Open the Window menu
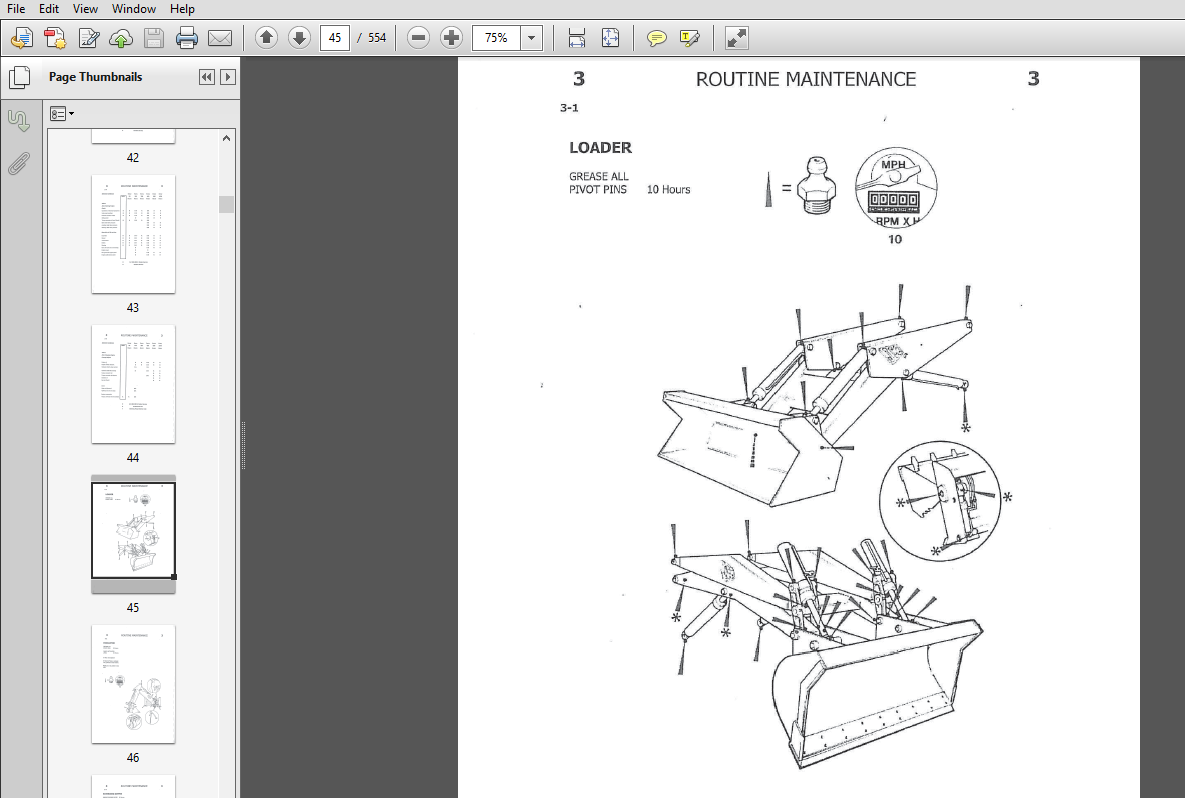 click(134, 8)
